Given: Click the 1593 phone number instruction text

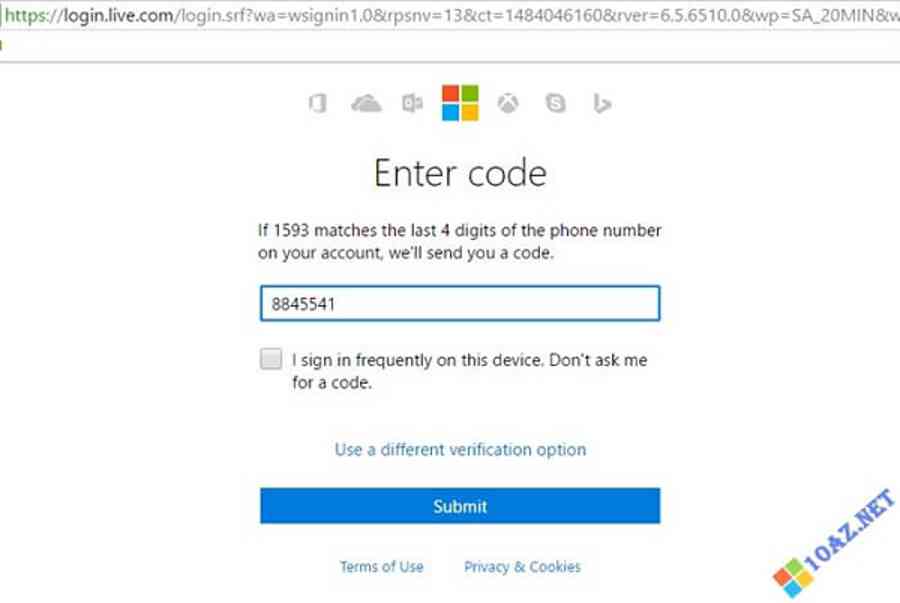Looking at the screenshot, I should tap(460, 242).
